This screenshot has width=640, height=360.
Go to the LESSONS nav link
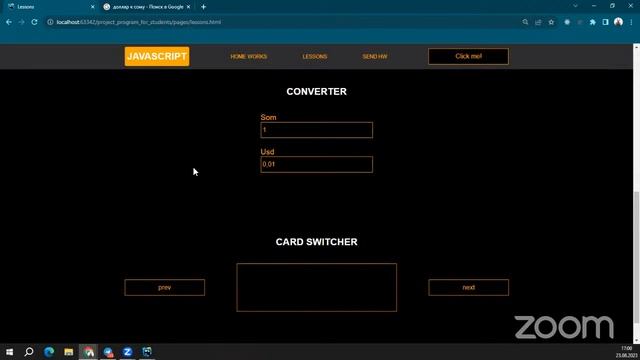click(315, 56)
